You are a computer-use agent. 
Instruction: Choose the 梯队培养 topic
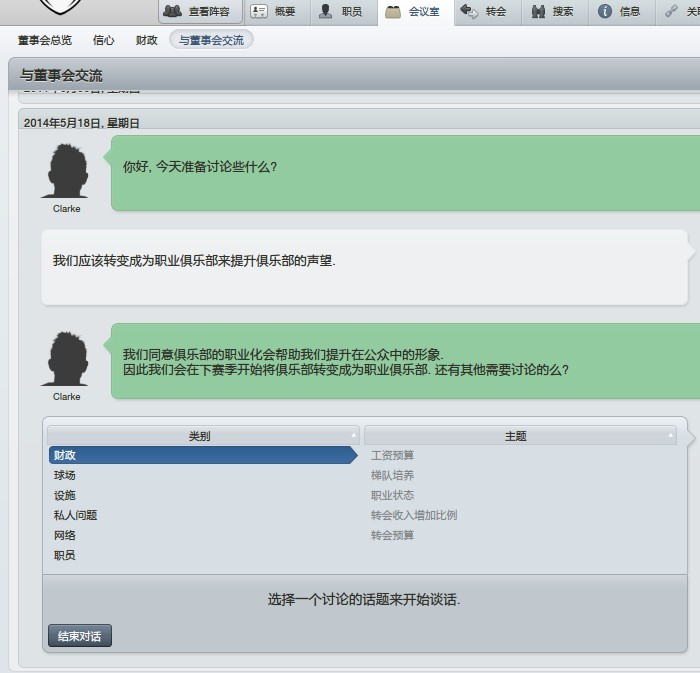392,475
